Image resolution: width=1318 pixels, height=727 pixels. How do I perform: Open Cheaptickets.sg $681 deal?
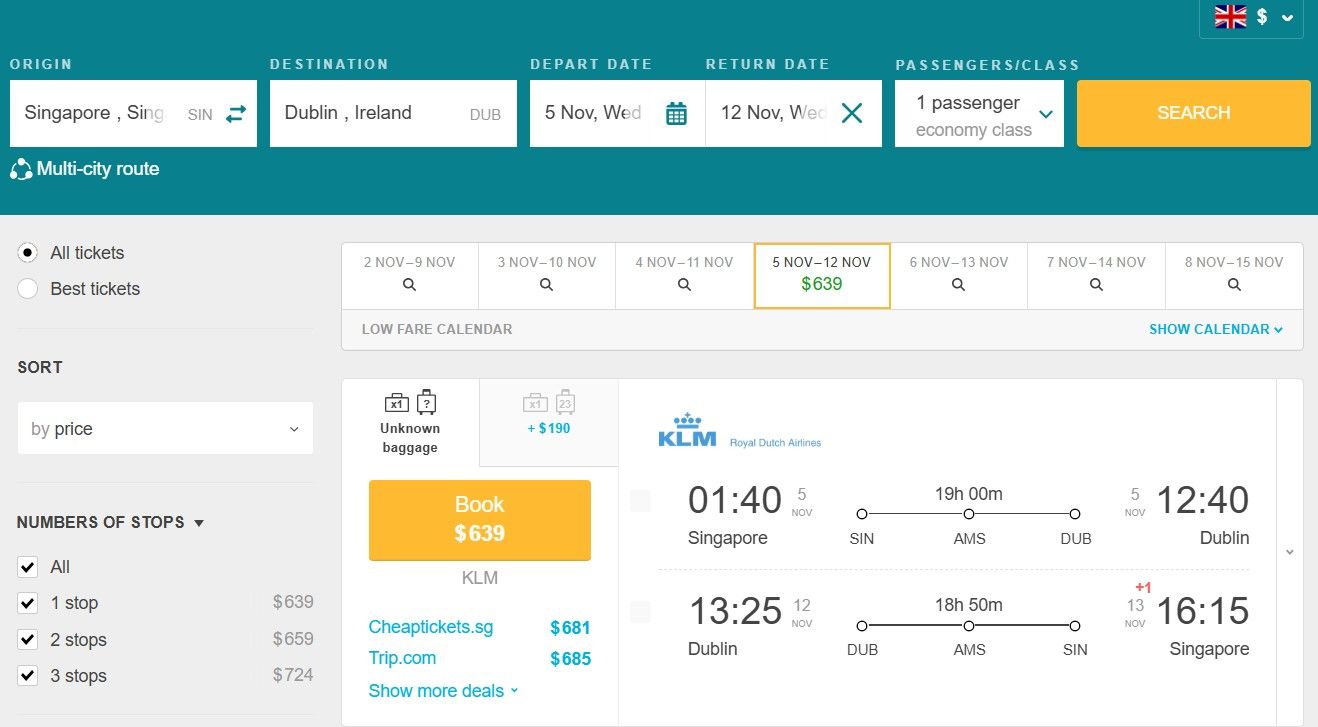point(480,628)
